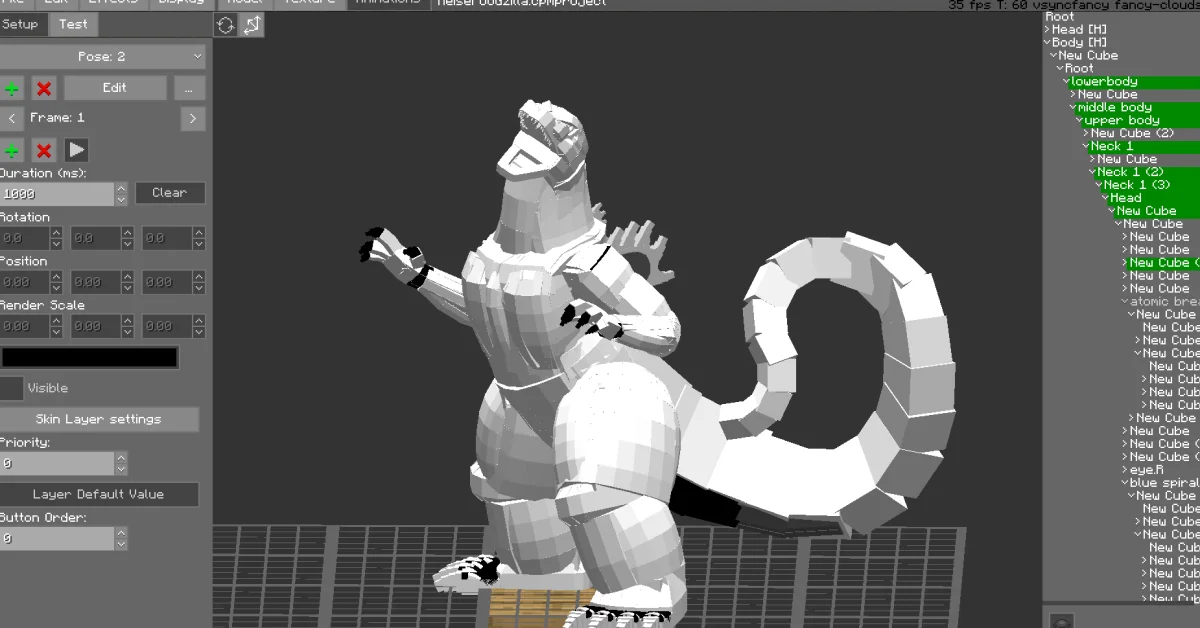Collapse the middle body node

pos(1073,108)
